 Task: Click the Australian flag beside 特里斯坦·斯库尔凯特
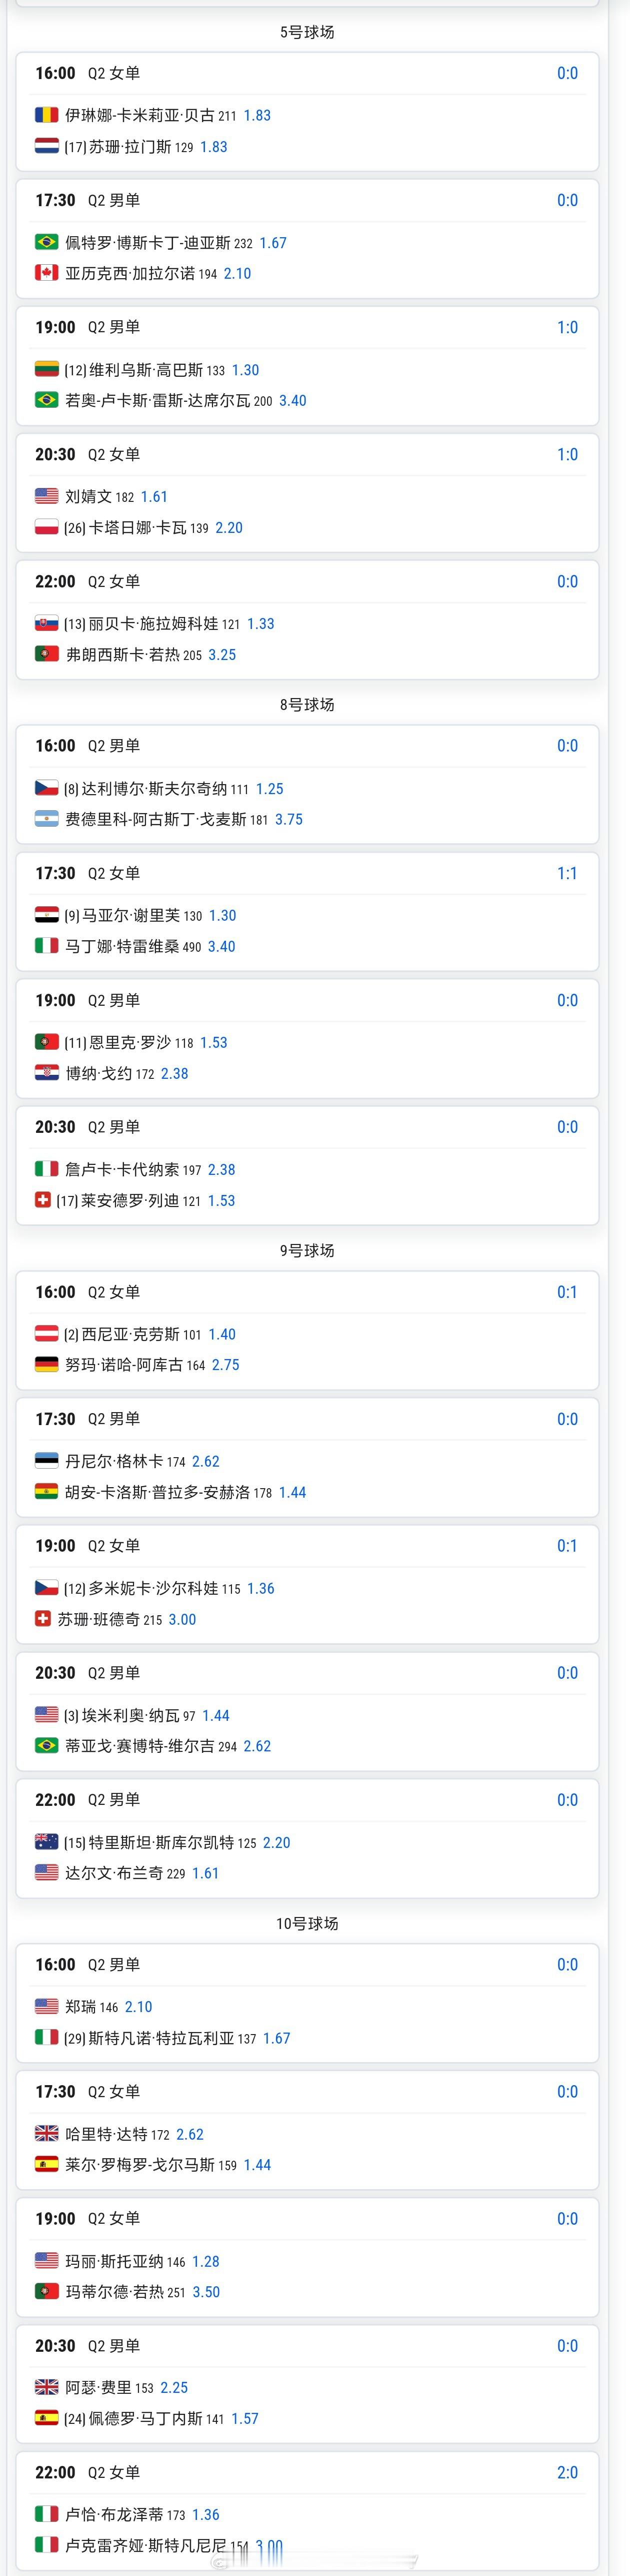(46, 1842)
